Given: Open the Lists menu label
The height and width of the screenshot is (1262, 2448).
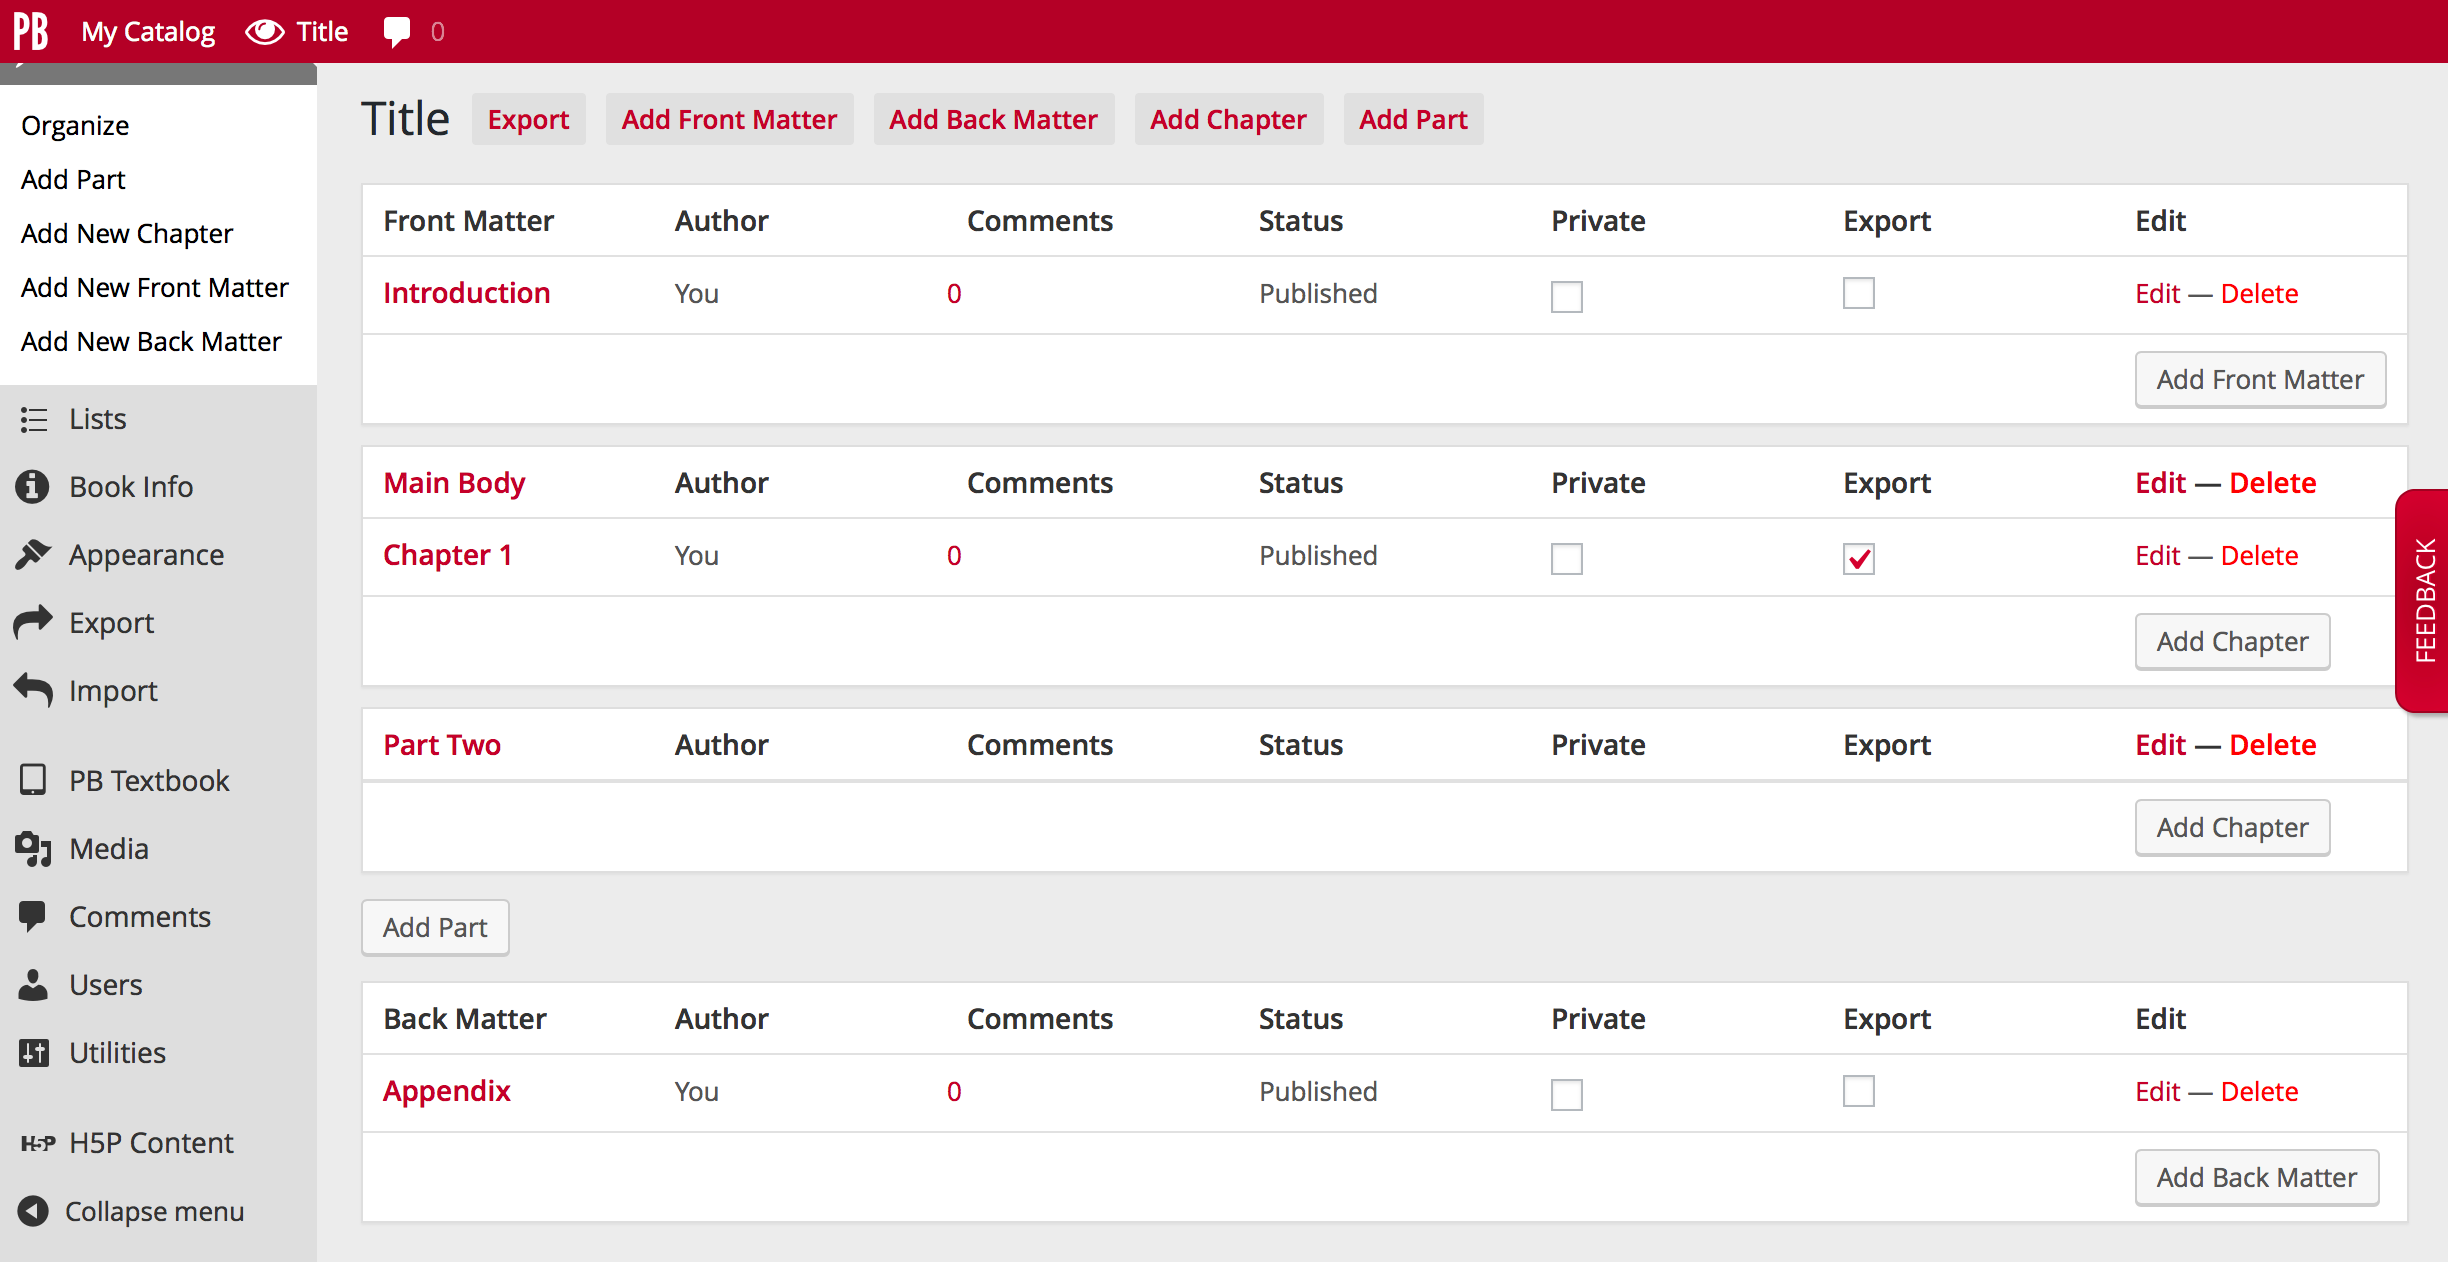Looking at the screenshot, I should (x=98, y=419).
